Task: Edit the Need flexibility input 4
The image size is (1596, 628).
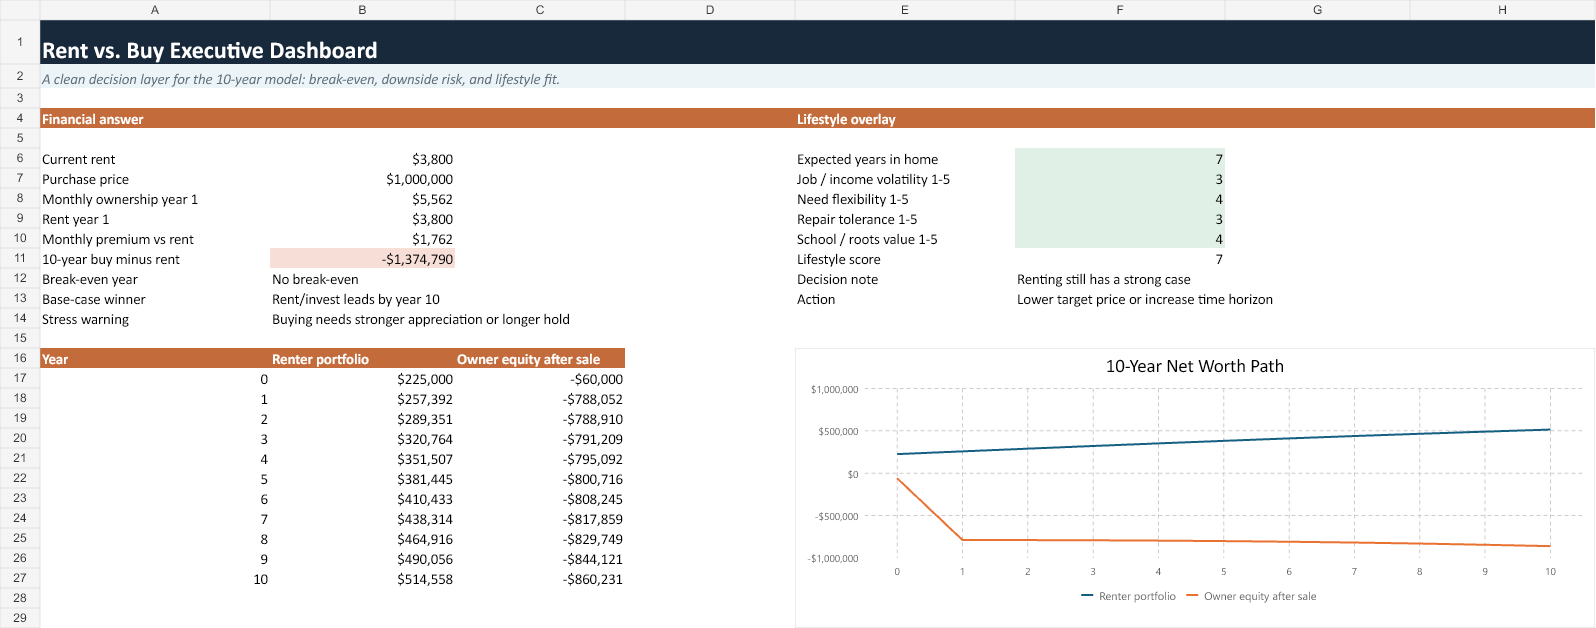Action: (1120, 199)
